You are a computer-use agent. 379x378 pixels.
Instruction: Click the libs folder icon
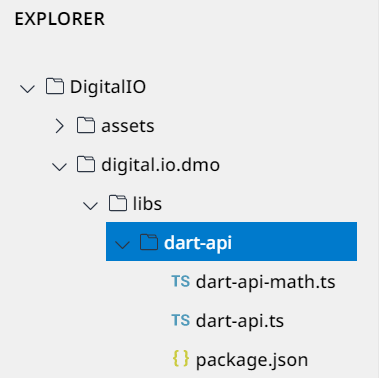point(118,203)
